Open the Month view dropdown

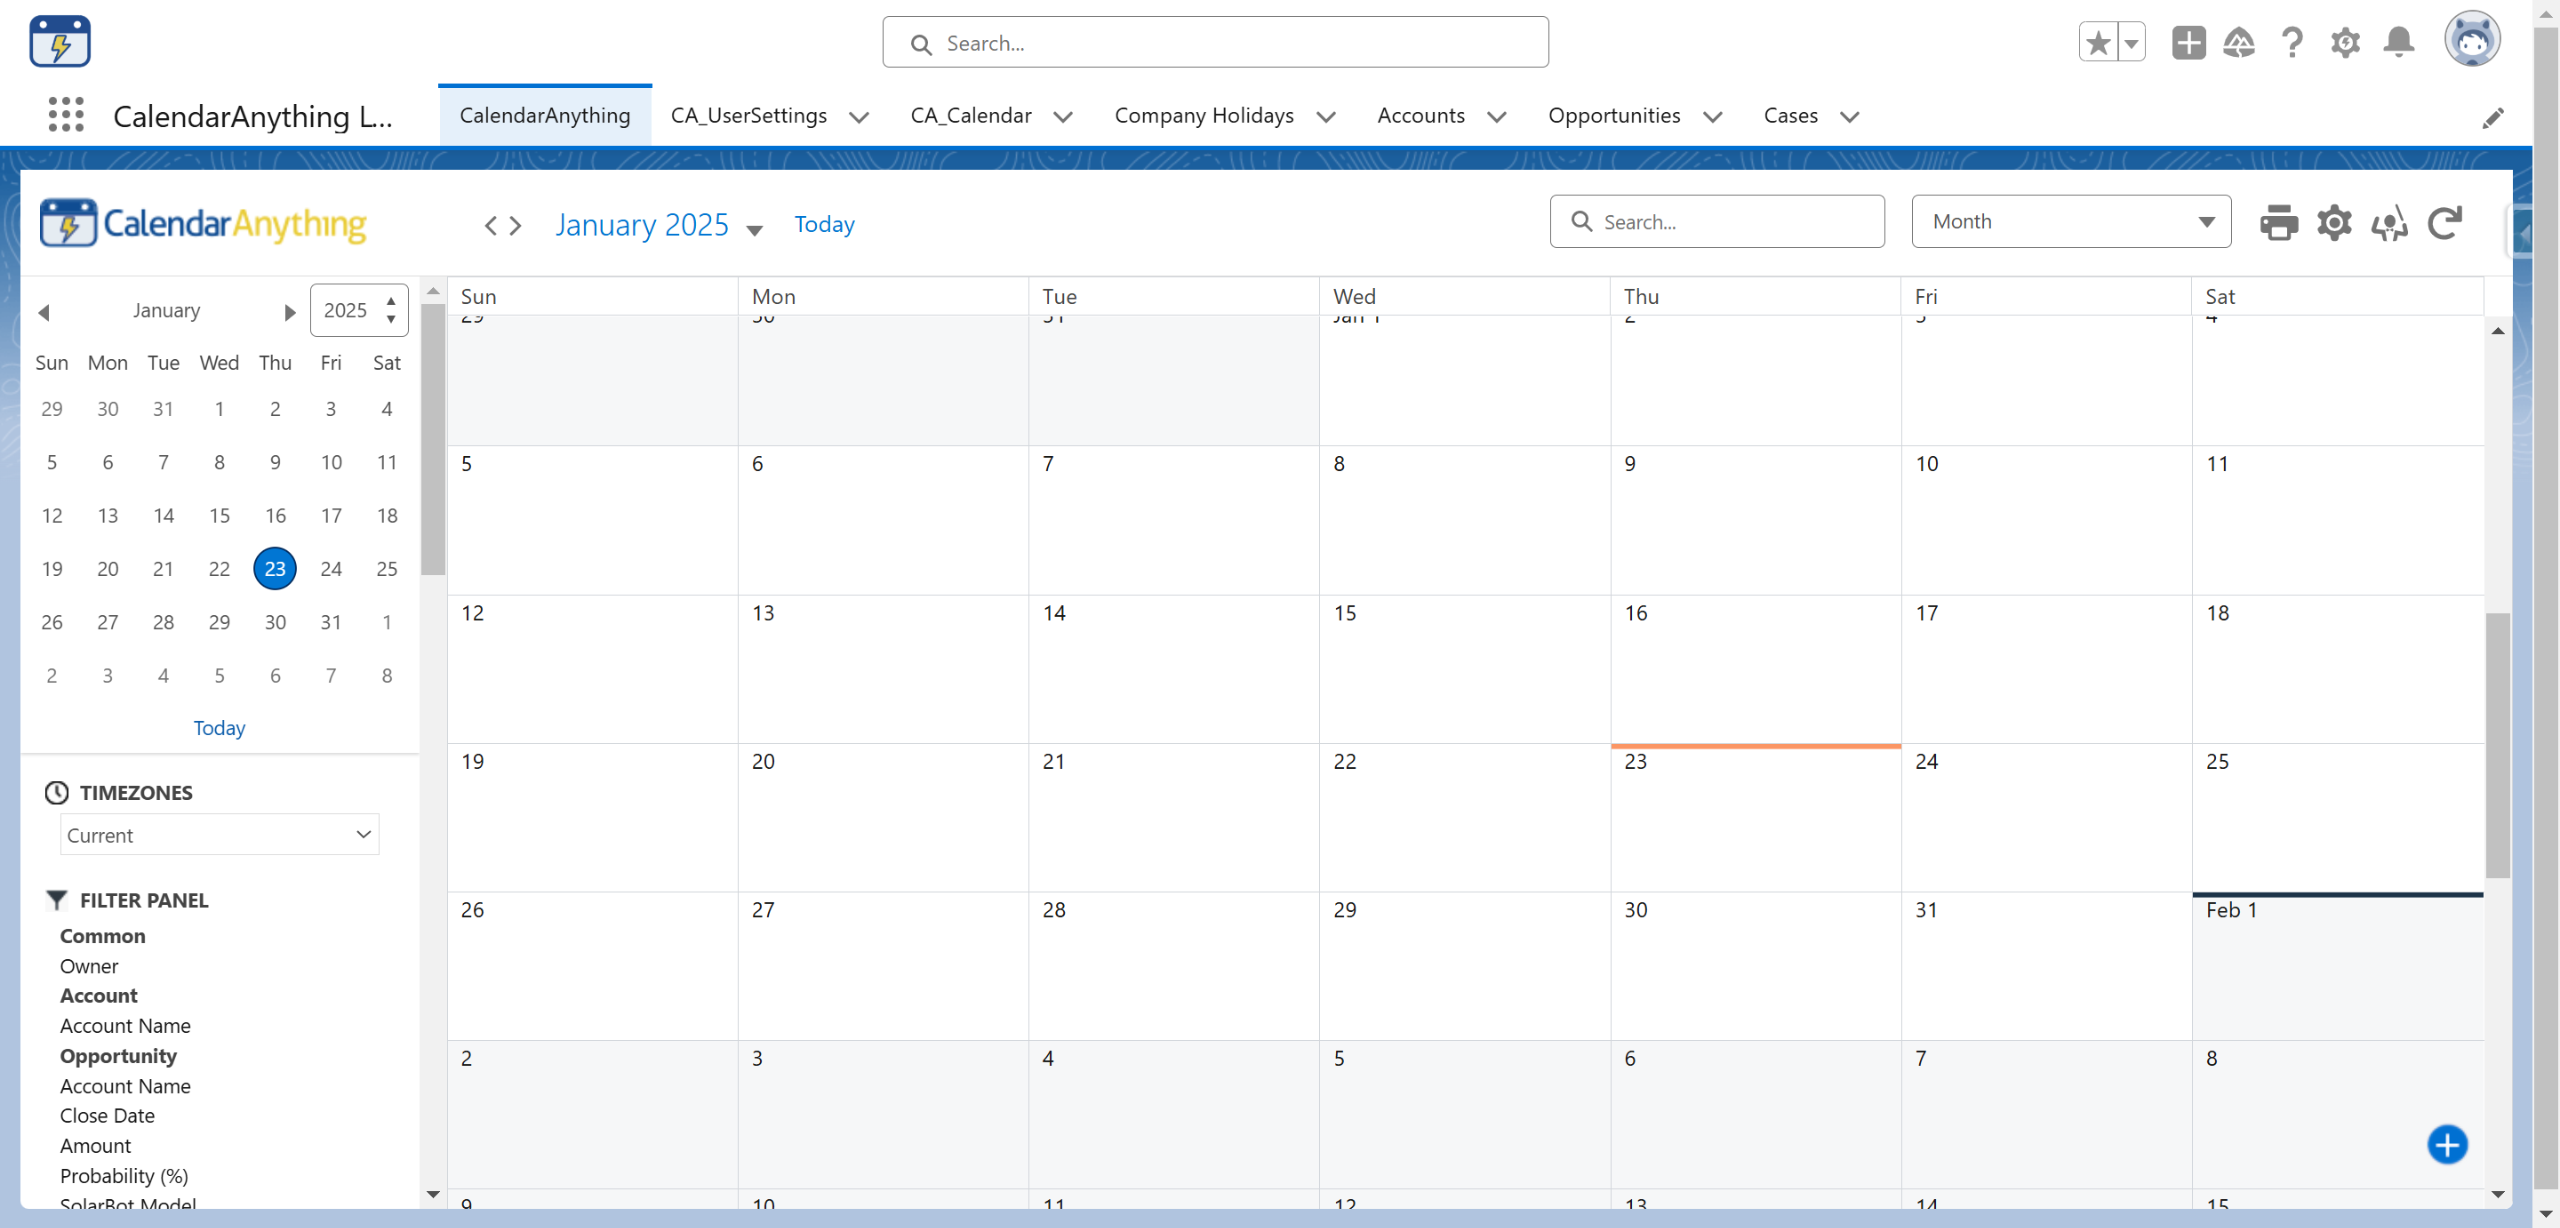tap(2070, 221)
